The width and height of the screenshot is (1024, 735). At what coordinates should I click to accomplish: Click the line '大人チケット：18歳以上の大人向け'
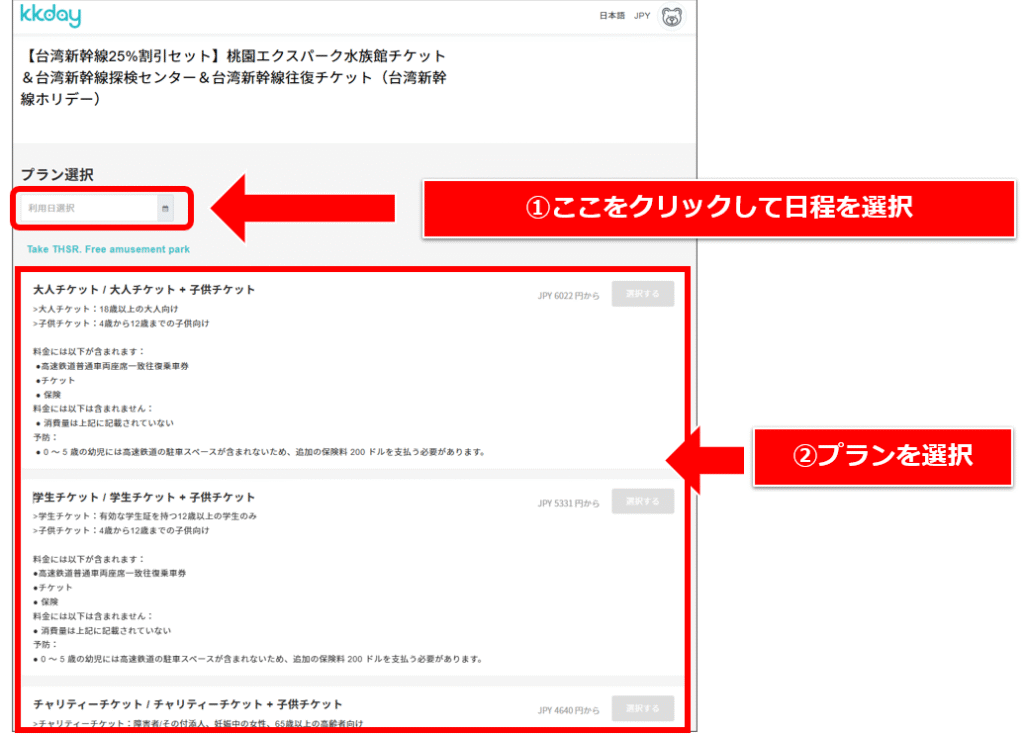(x=106, y=309)
